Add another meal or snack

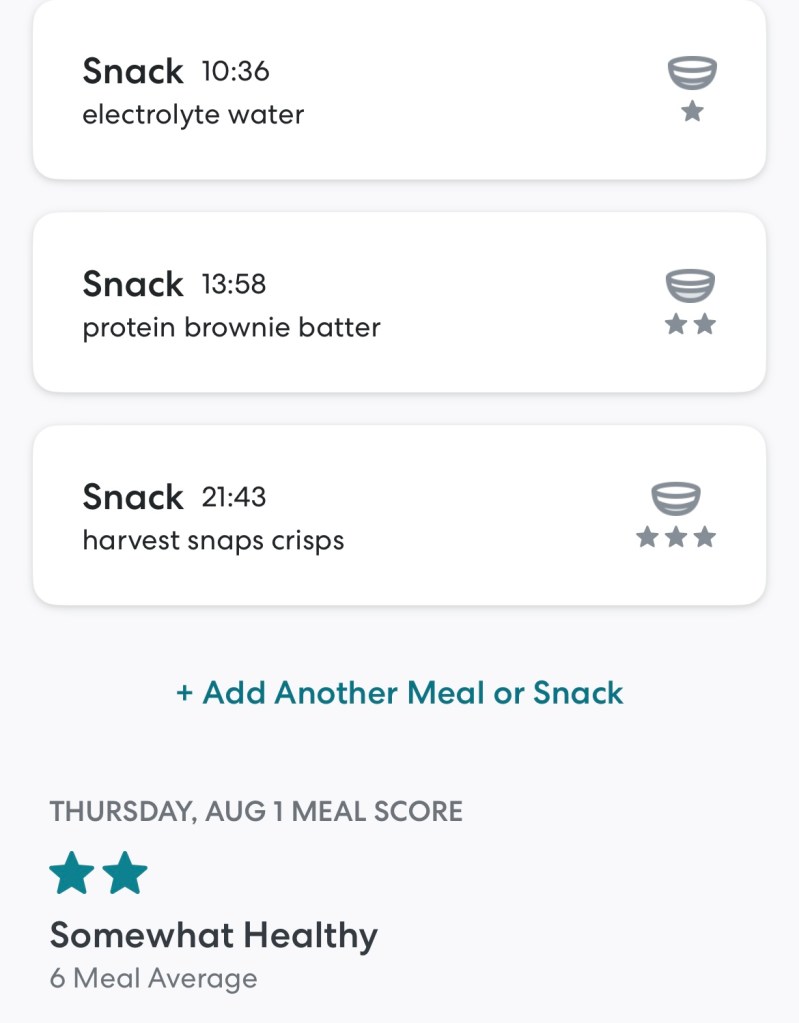click(x=399, y=693)
